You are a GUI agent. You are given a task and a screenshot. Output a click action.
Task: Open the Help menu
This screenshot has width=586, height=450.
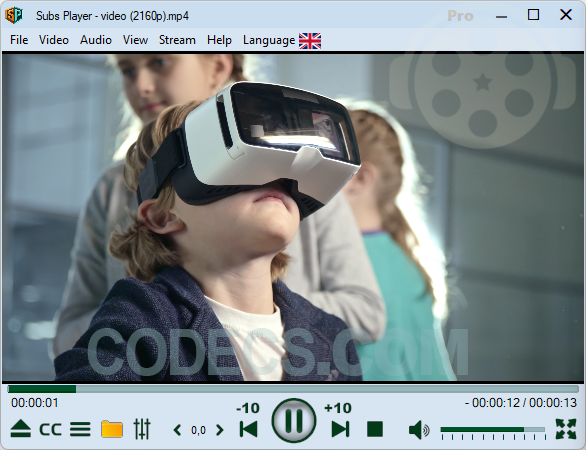click(219, 40)
